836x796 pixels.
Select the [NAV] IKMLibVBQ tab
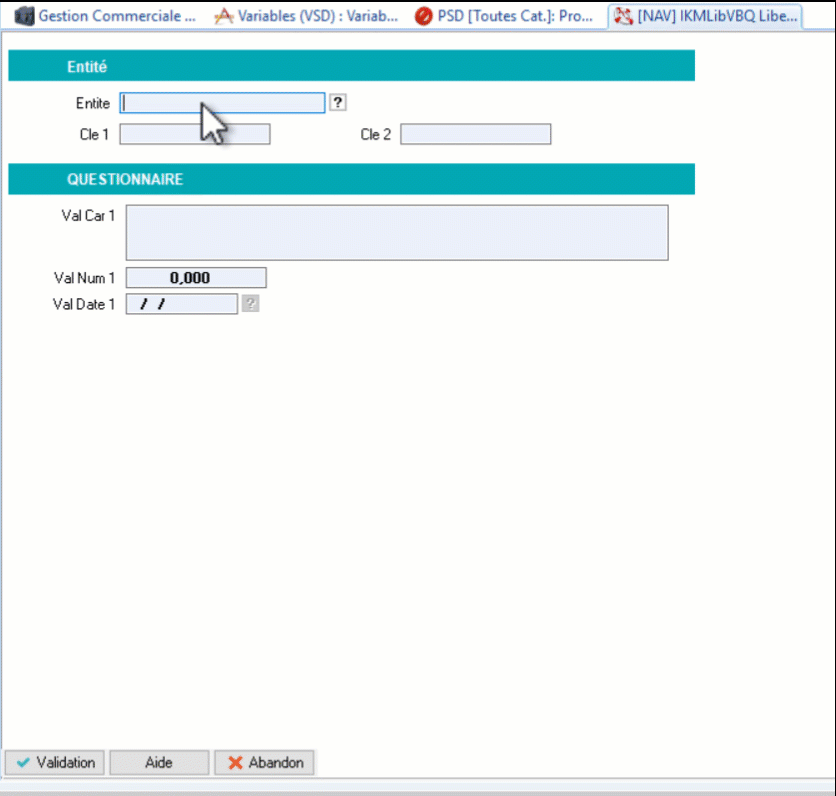tap(717, 17)
